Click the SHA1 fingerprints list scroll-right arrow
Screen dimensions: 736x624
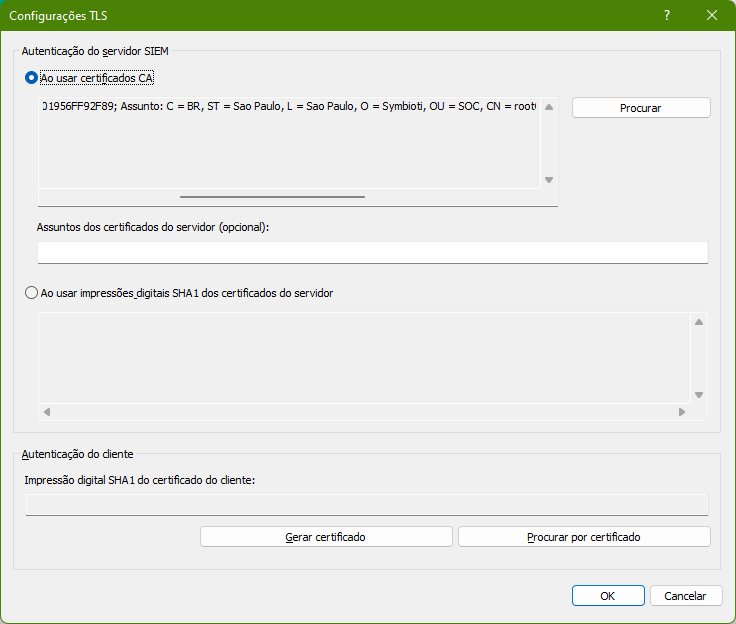(682, 412)
